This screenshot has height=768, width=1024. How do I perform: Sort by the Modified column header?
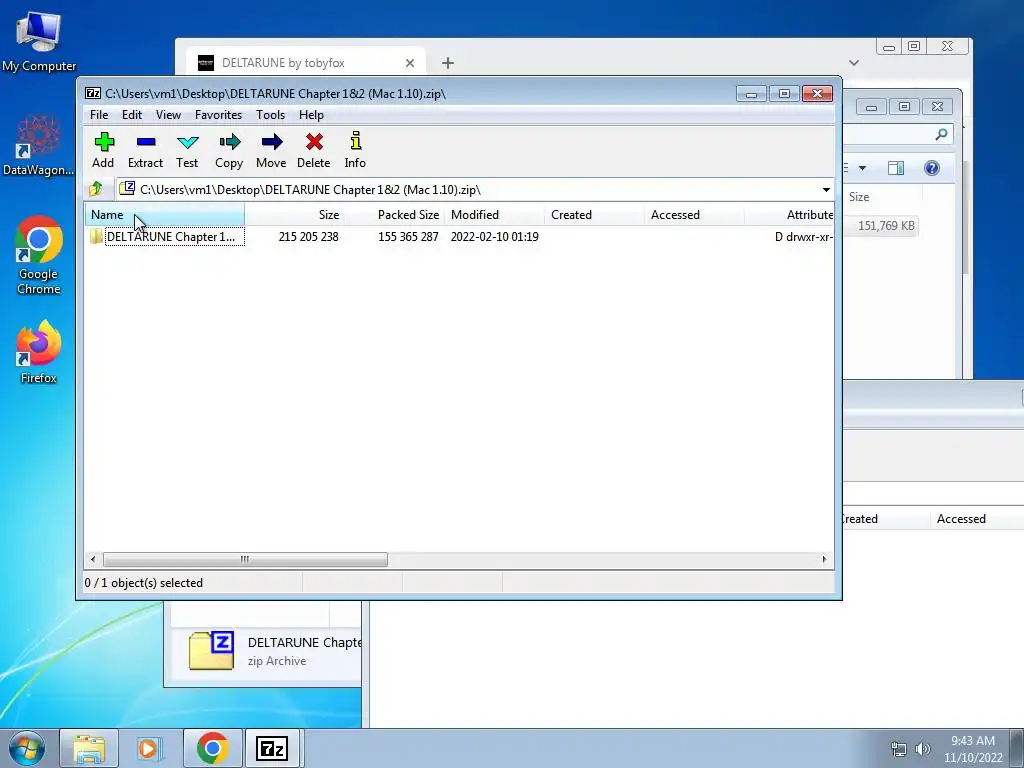(494, 215)
